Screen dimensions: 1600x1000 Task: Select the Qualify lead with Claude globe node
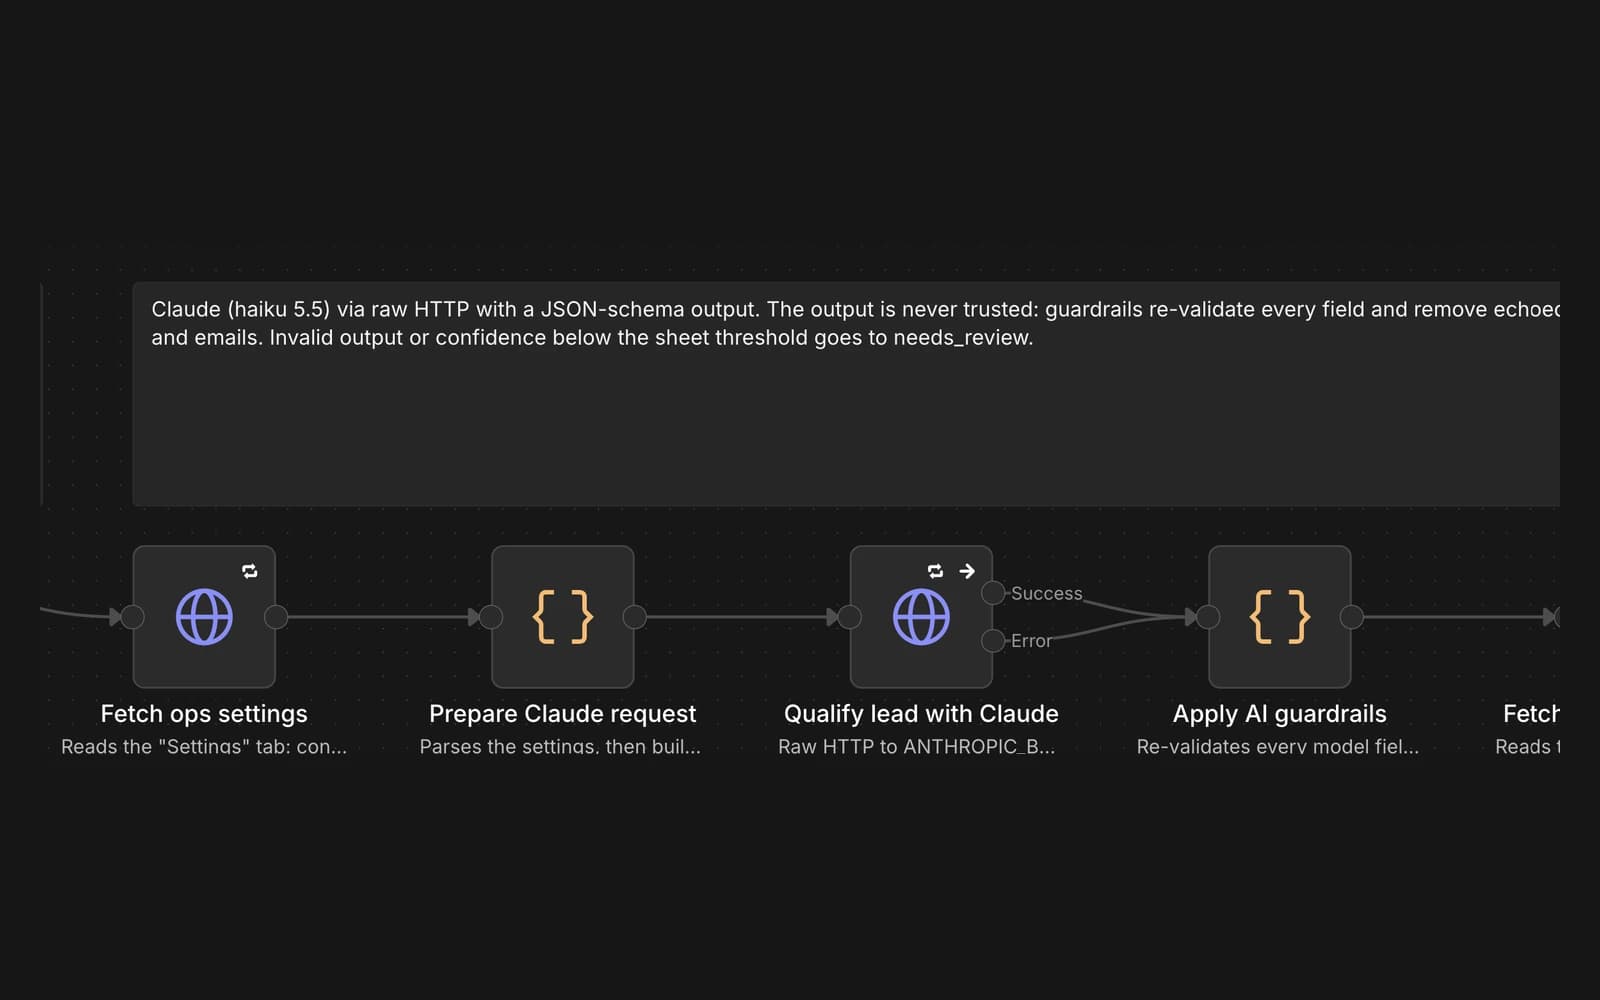(921, 617)
